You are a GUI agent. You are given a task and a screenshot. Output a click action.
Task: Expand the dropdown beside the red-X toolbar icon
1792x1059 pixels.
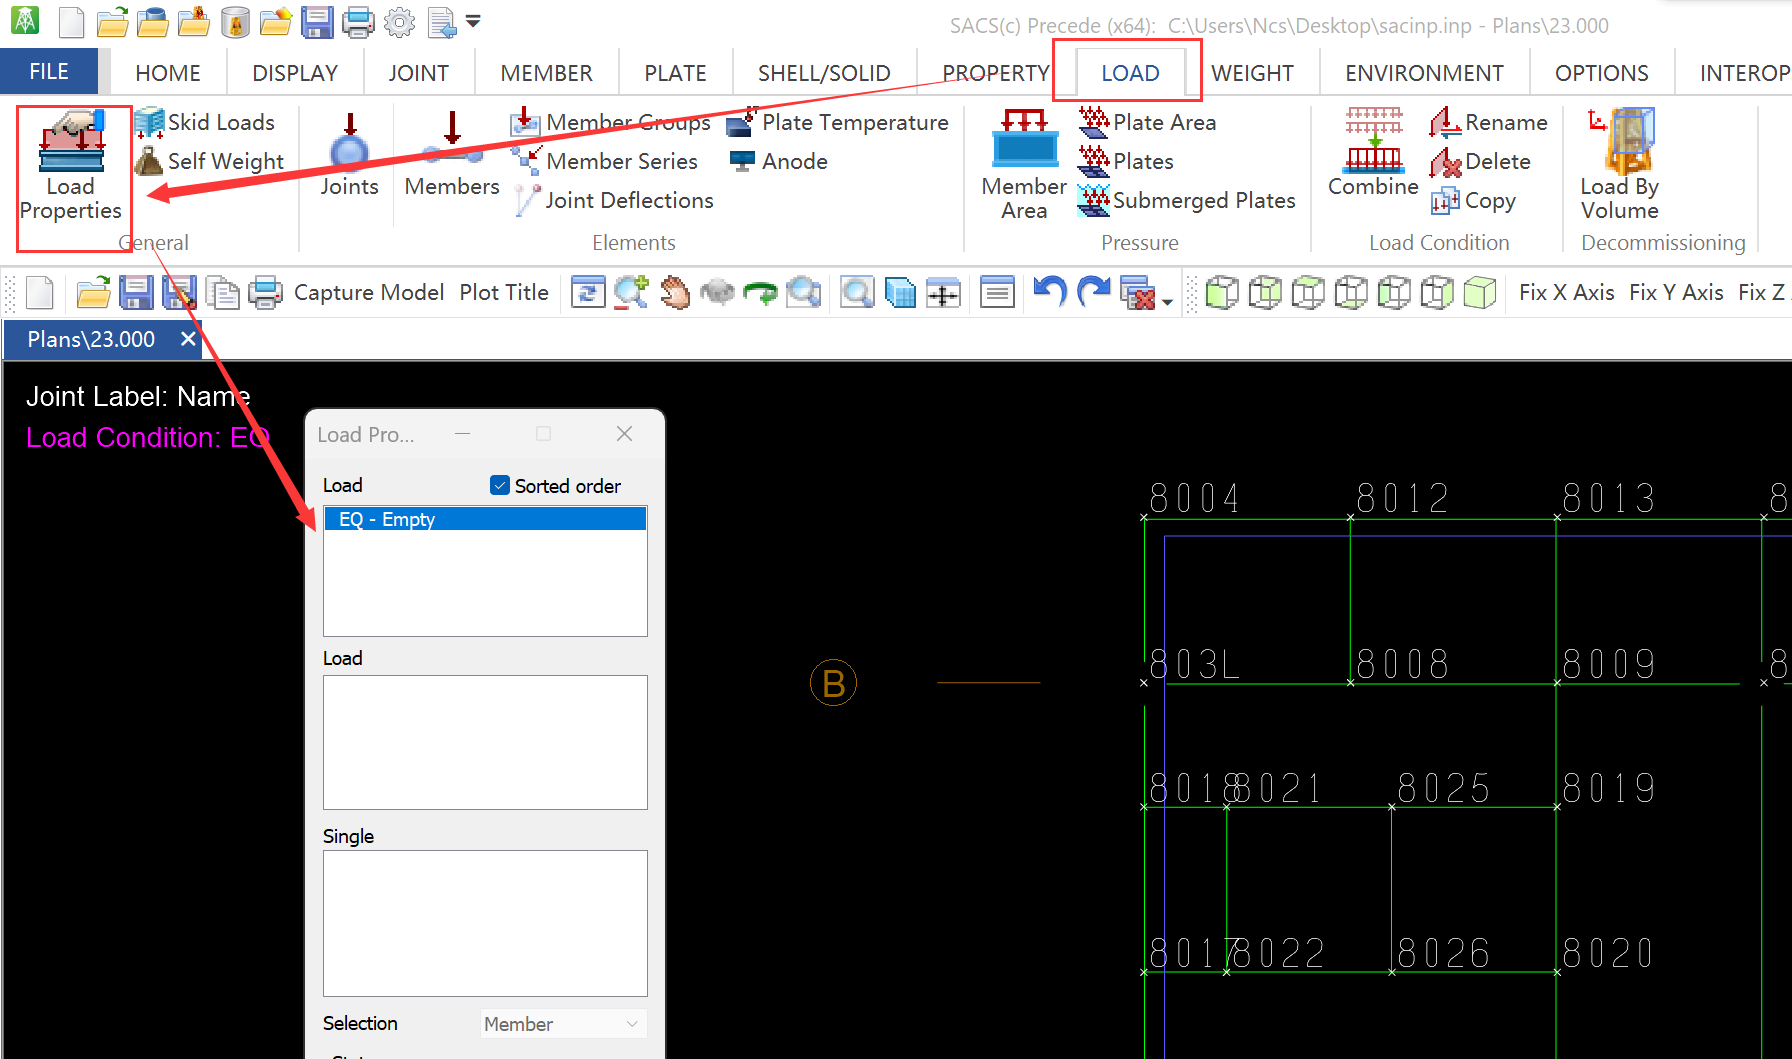(x=1167, y=300)
